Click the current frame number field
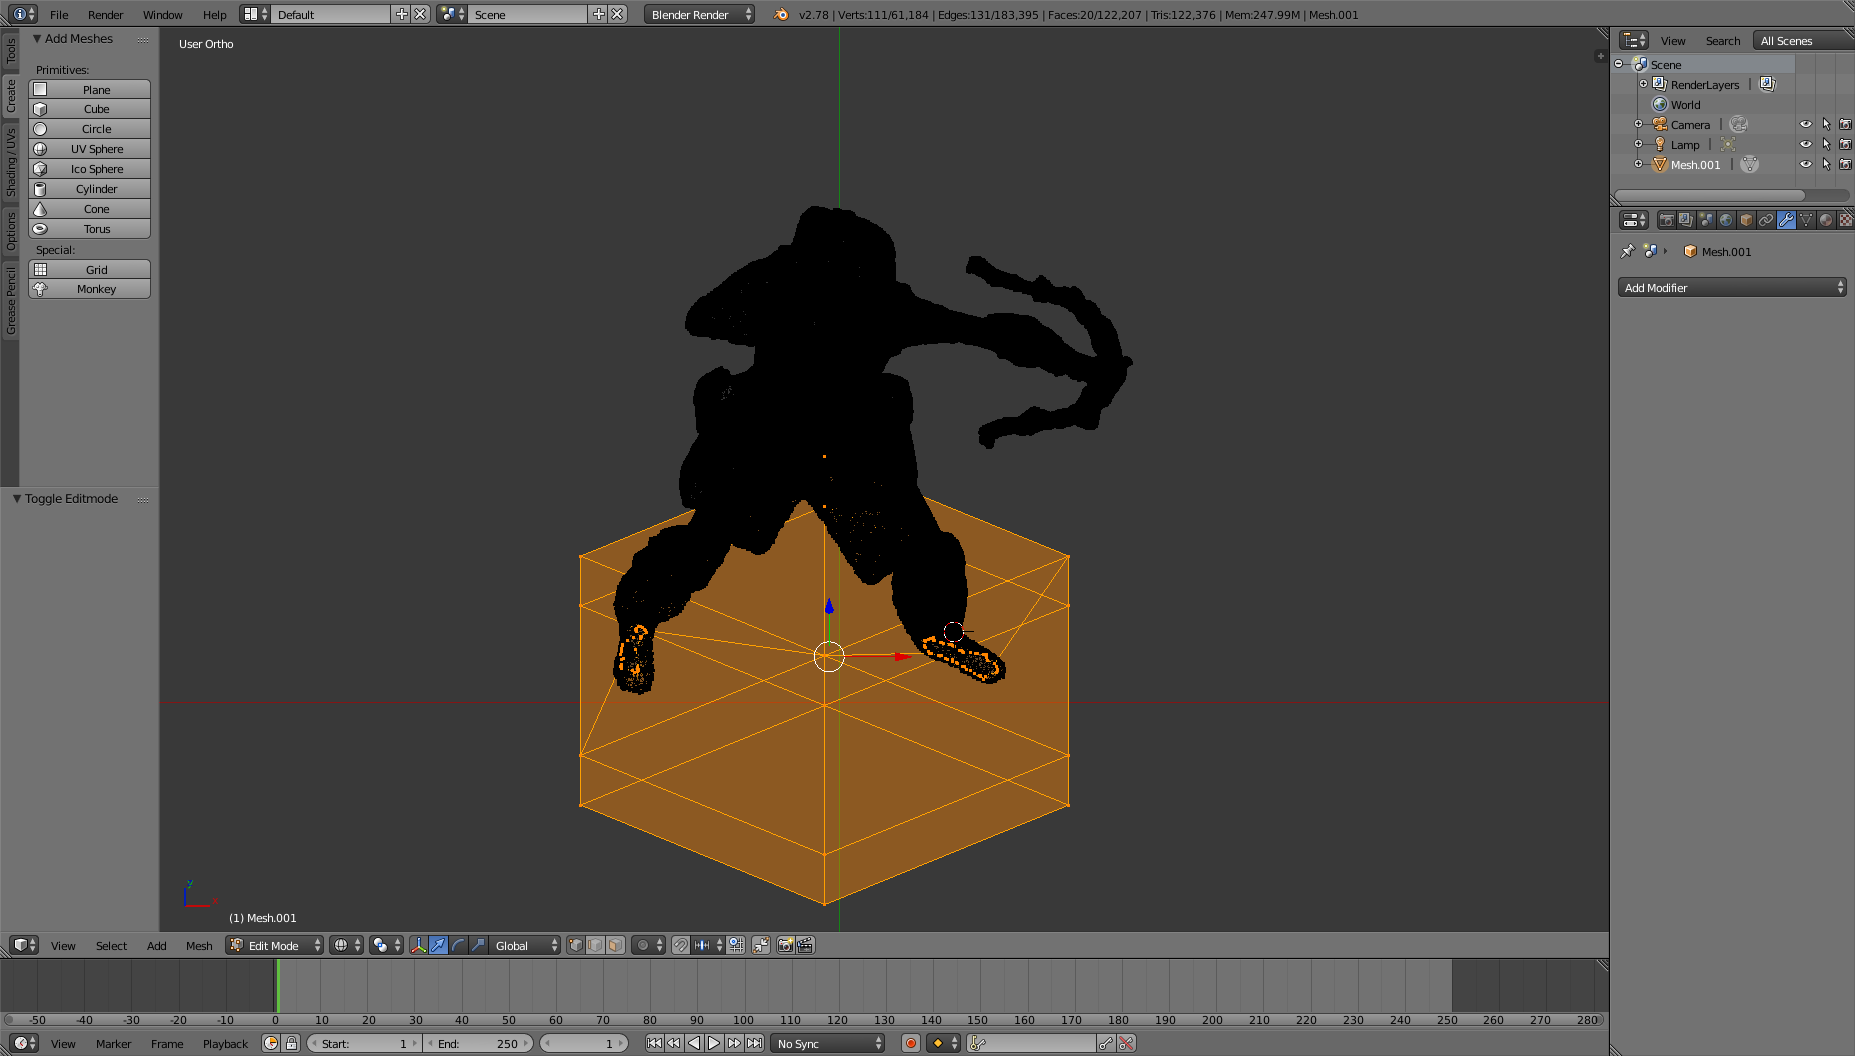Screen dimensions: 1855x1056 tap(584, 1043)
